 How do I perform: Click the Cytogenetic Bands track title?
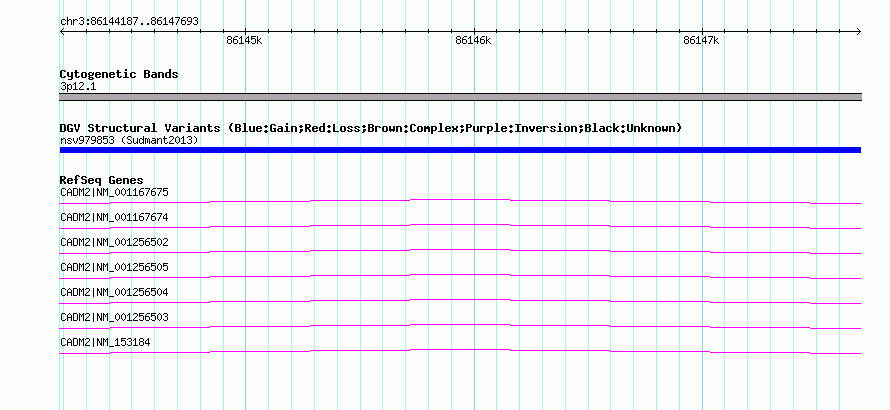pyautogui.click(x=119, y=74)
